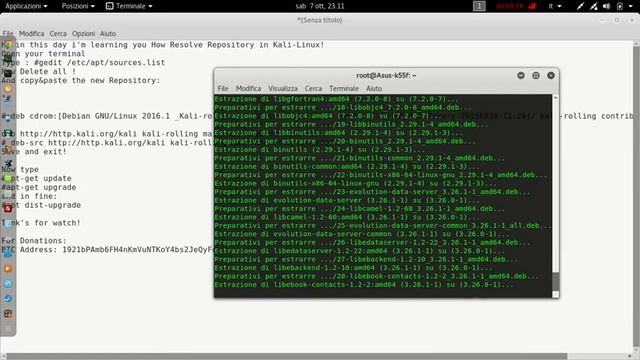Minimize the Senza titolo editor window

pyautogui.click(x=602, y=20)
